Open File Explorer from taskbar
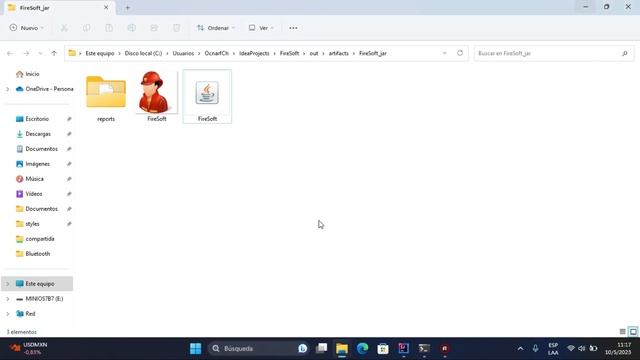The height and width of the screenshot is (360, 640). pos(342,349)
